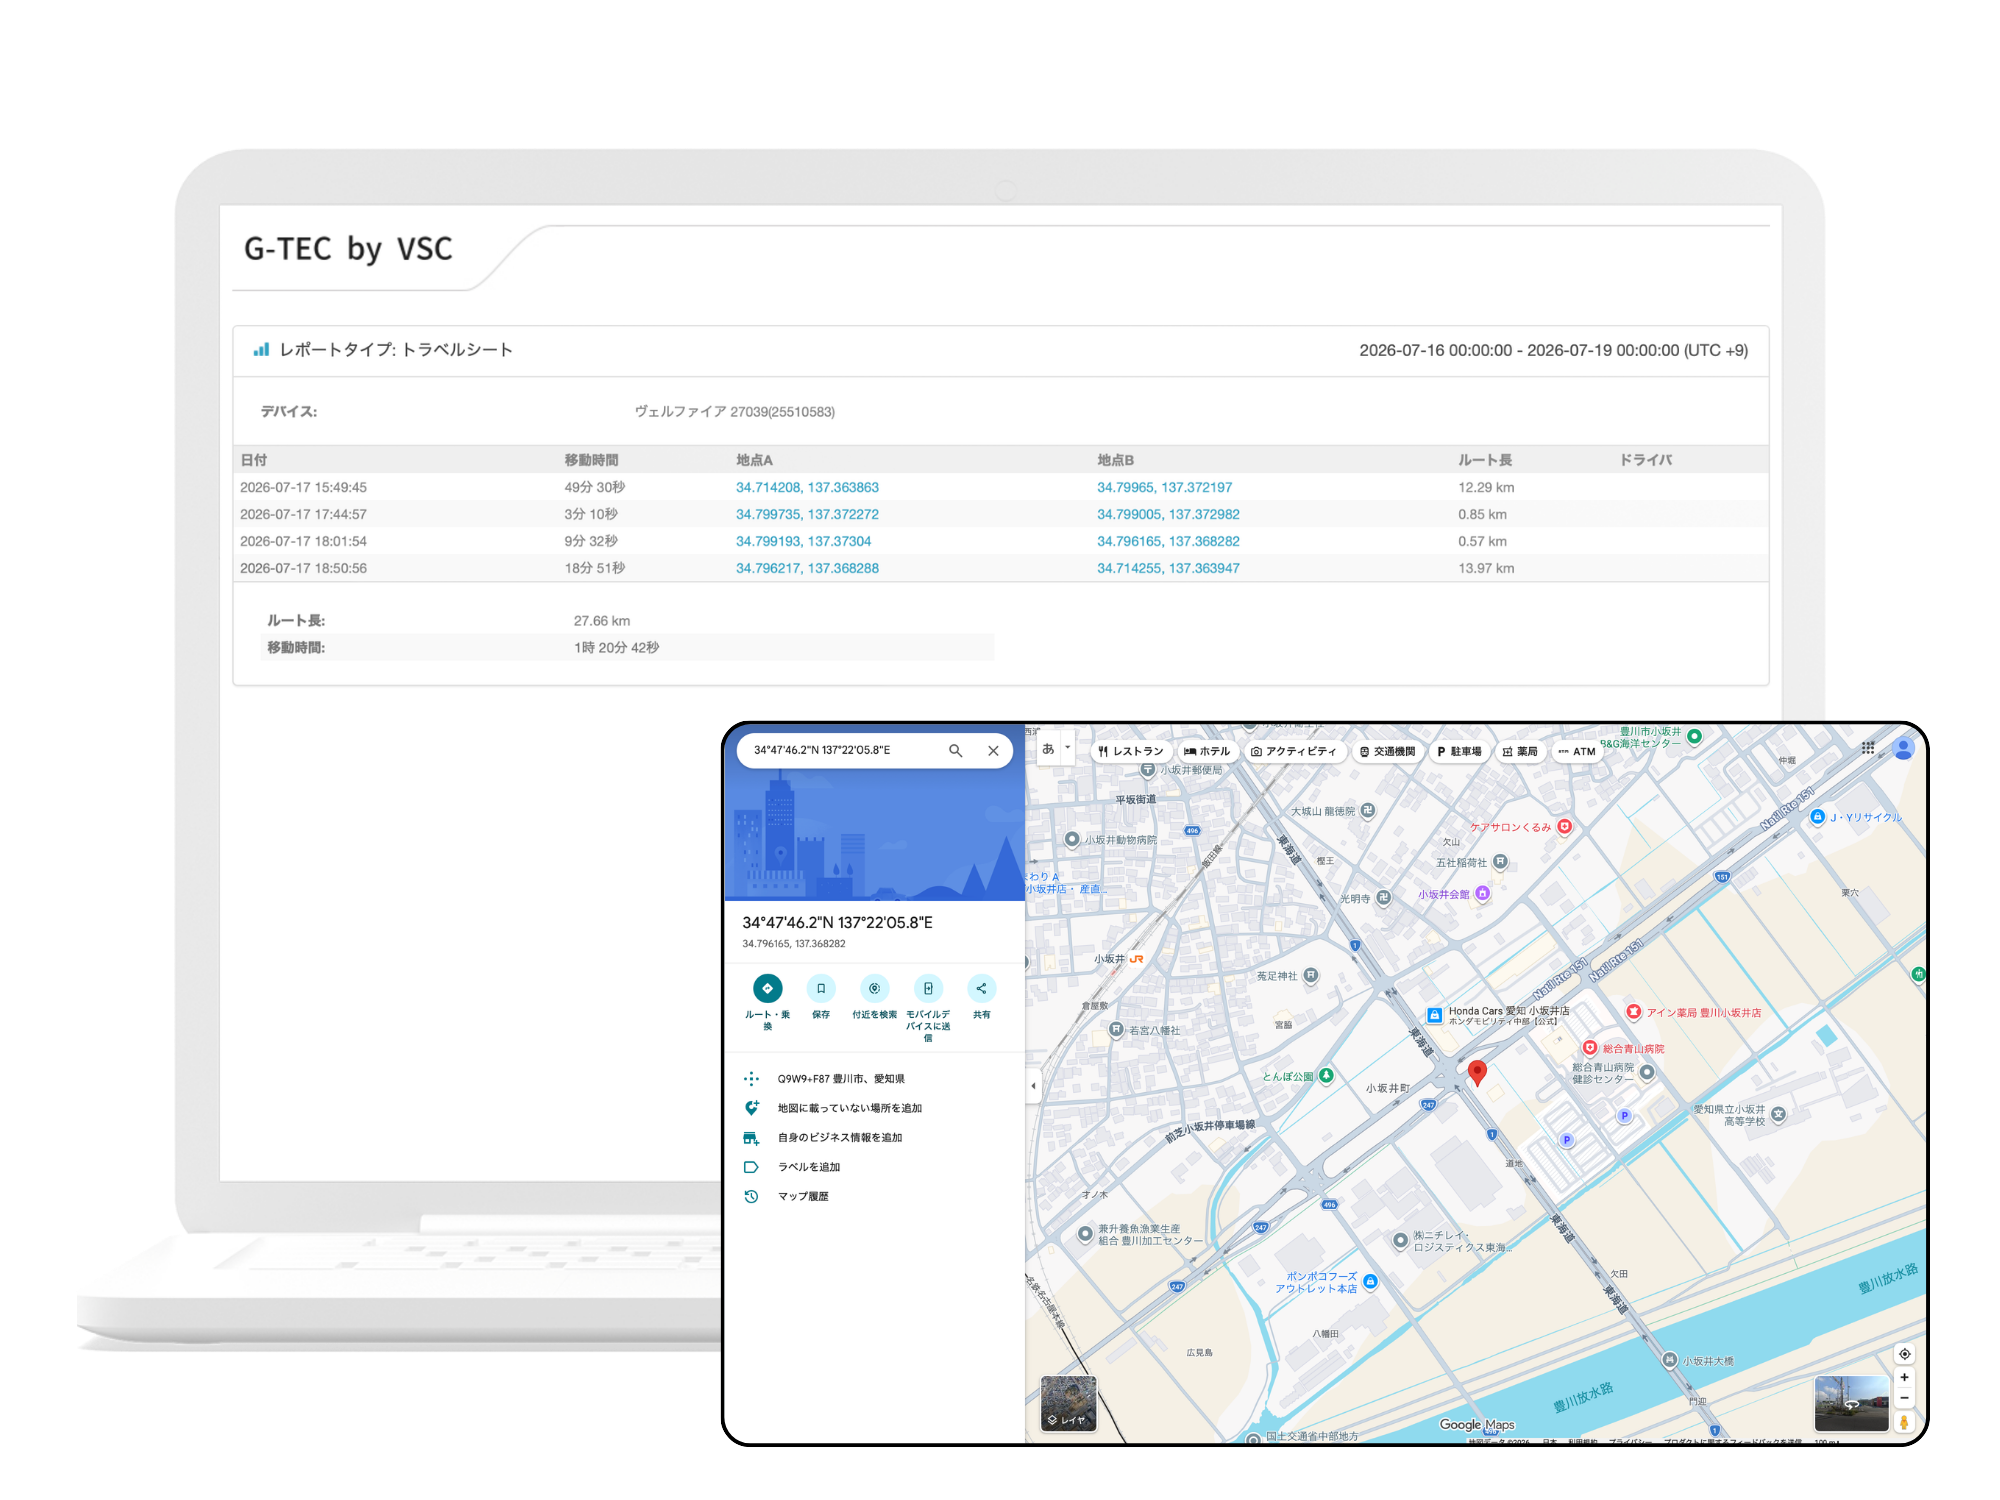Open the input method あ dropdown arrow
Screen dimensions: 2000x1500
click(x=1068, y=748)
